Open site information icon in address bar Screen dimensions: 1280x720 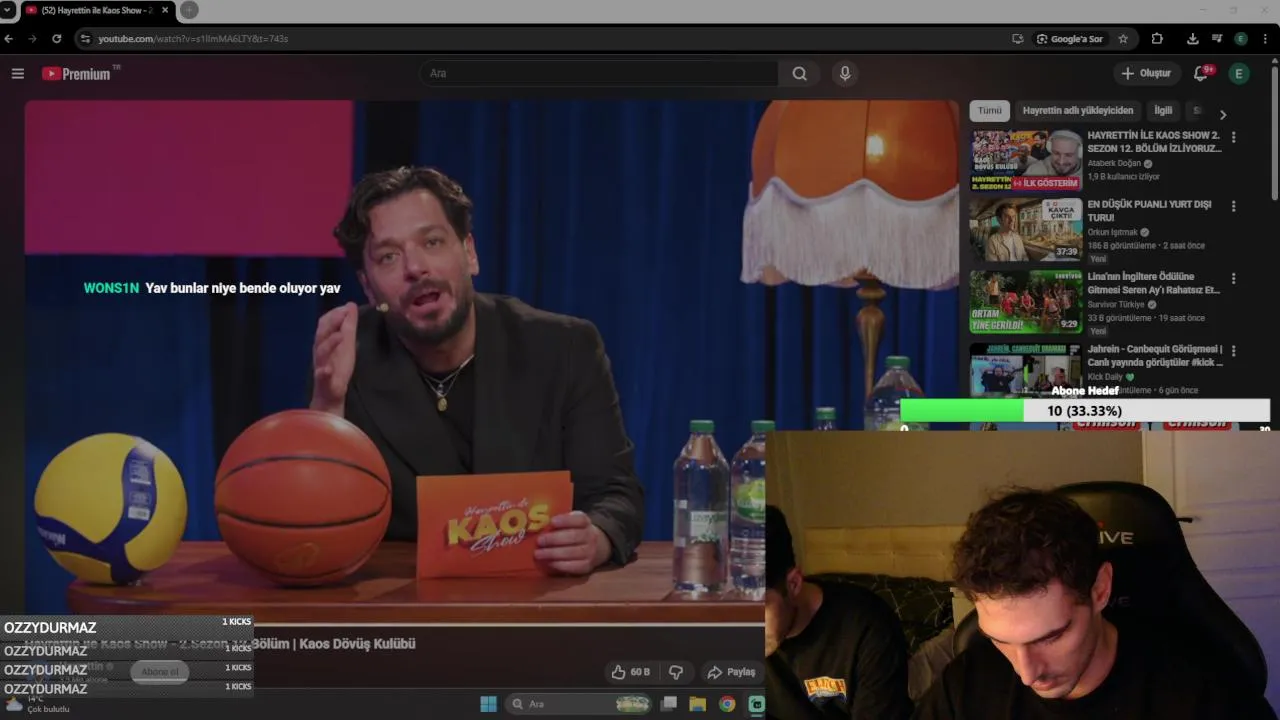(x=85, y=38)
